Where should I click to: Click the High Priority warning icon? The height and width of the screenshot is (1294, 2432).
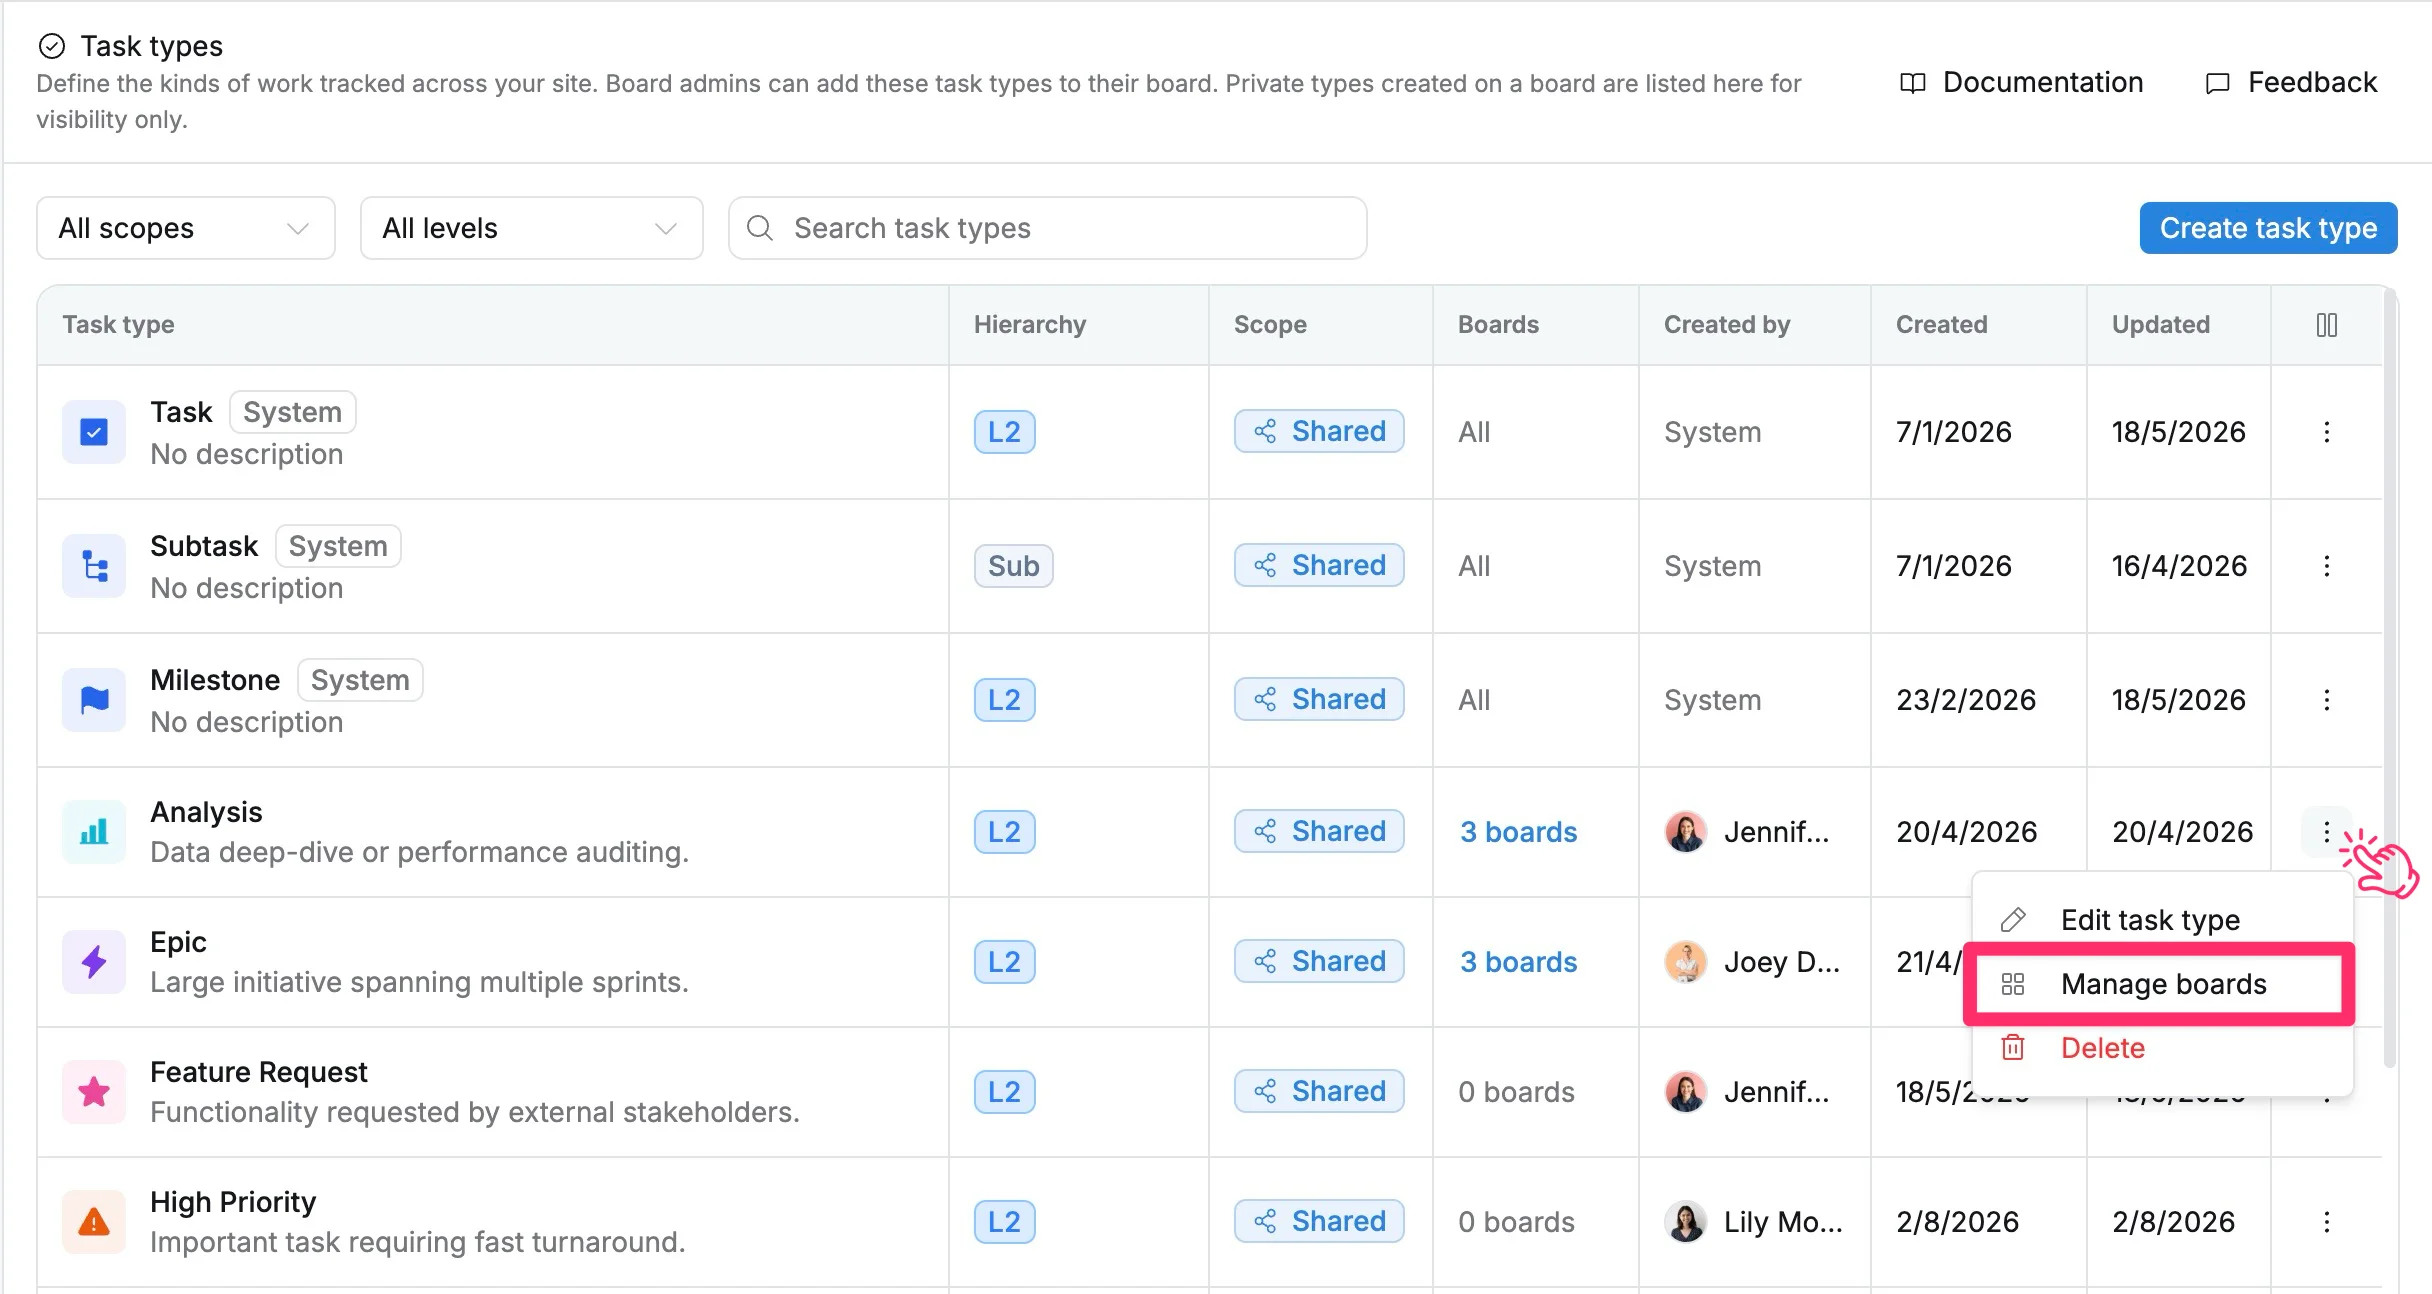pos(94,1222)
